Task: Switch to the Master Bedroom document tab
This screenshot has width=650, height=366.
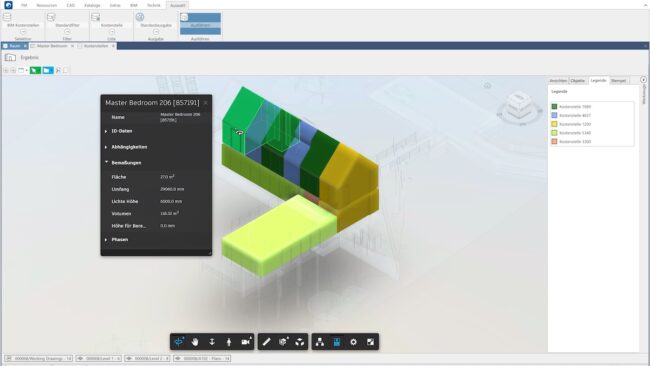Action: 52,46
